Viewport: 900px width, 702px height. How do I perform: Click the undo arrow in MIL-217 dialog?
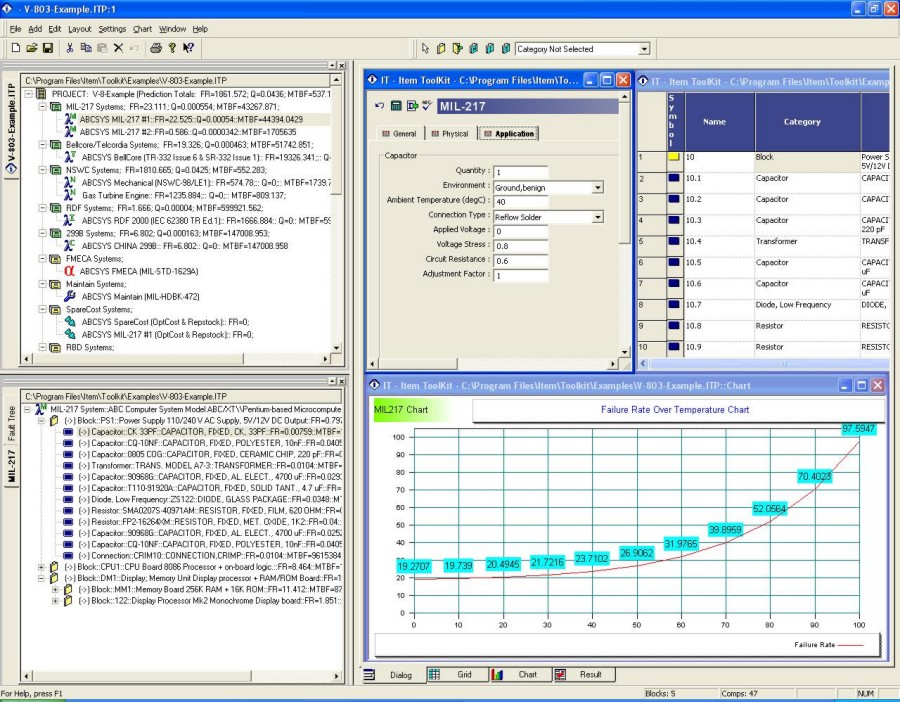click(x=379, y=106)
